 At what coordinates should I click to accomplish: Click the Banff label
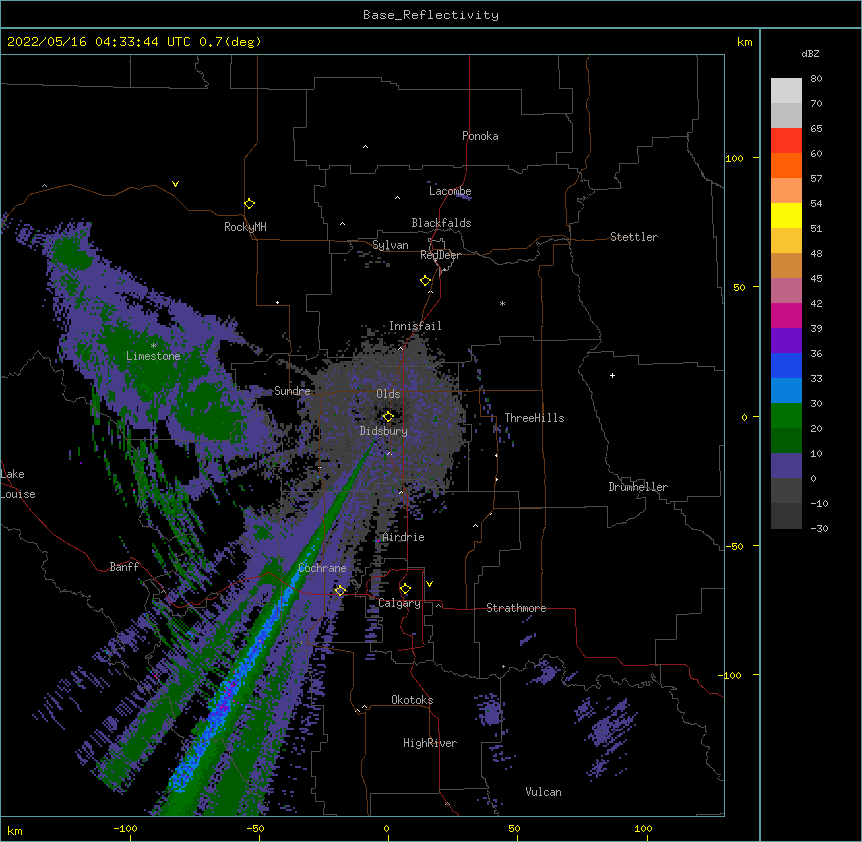coord(124,567)
